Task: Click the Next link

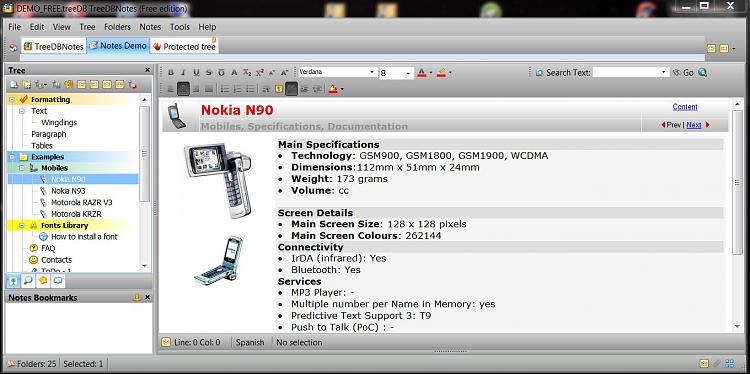Action: point(694,125)
